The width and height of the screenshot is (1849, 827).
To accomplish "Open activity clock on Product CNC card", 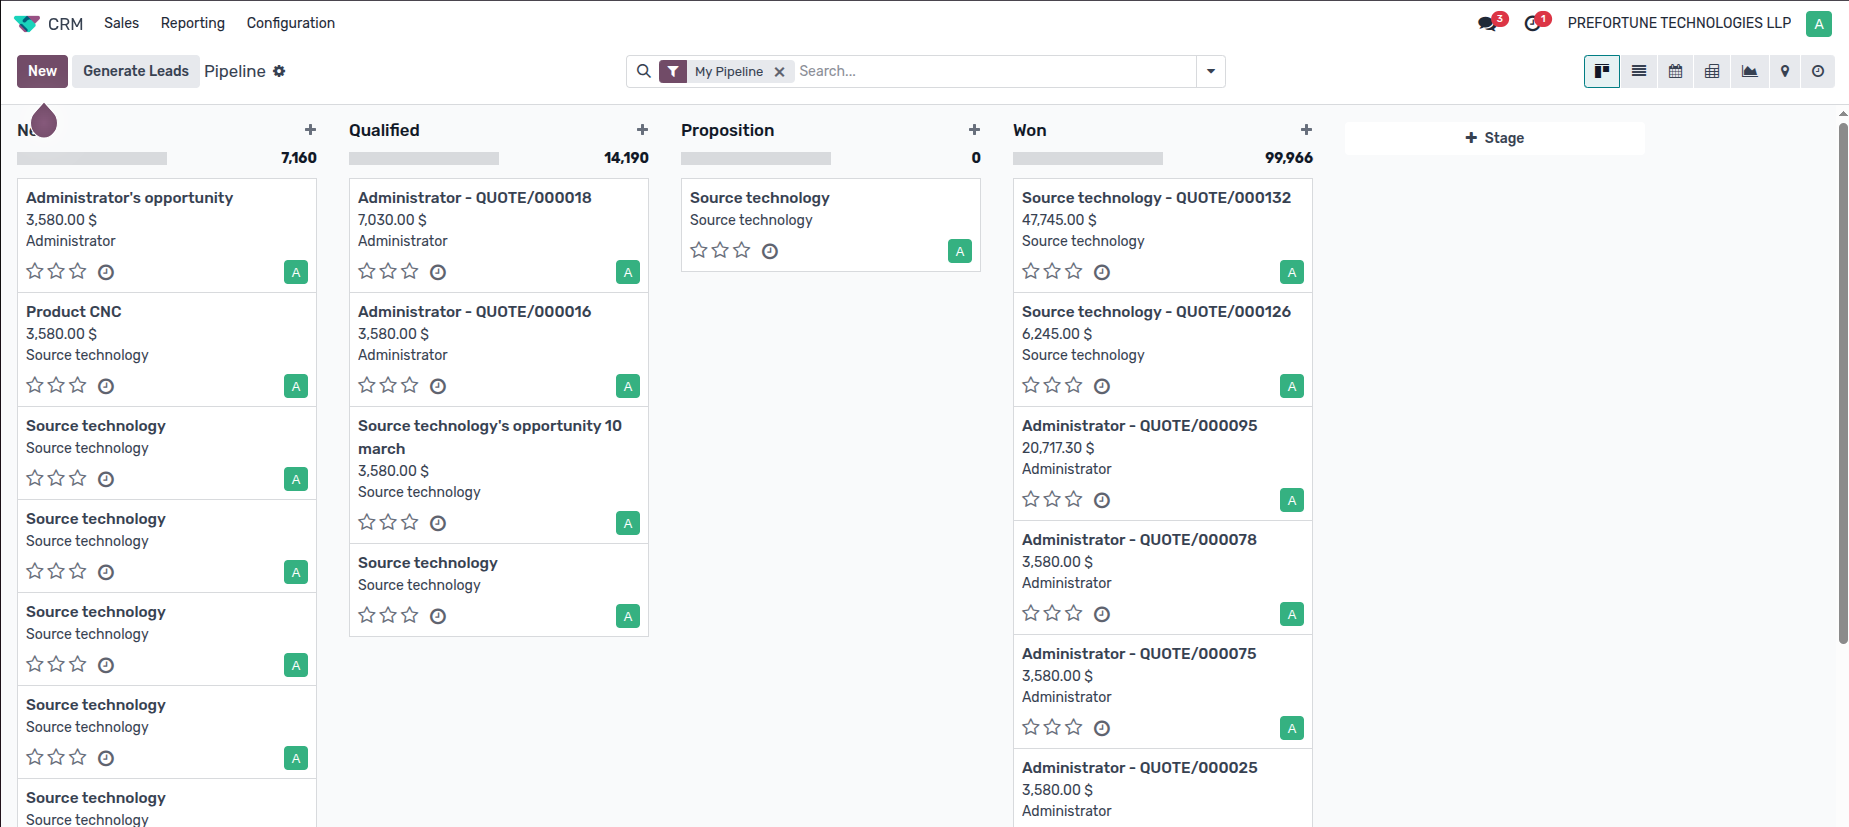I will (106, 386).
